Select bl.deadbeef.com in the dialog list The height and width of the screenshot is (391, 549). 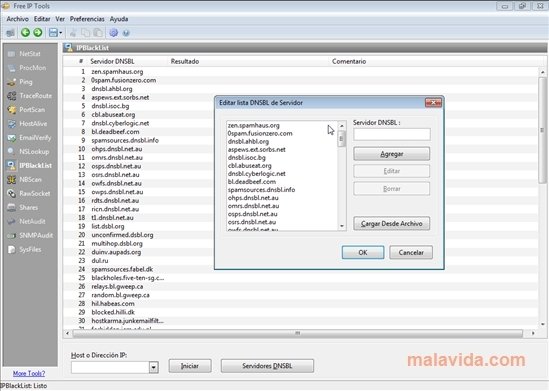pos(252,182)
